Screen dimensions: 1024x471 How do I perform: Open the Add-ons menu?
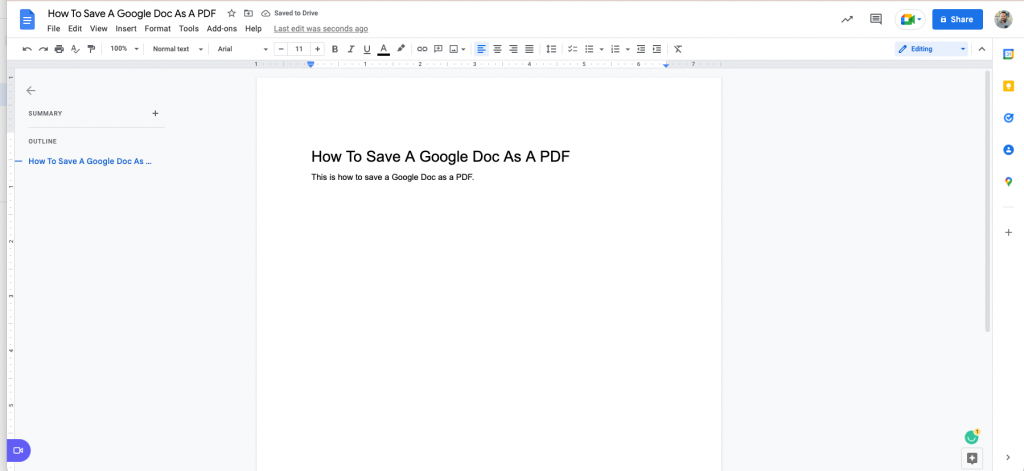tap(222, 29)
